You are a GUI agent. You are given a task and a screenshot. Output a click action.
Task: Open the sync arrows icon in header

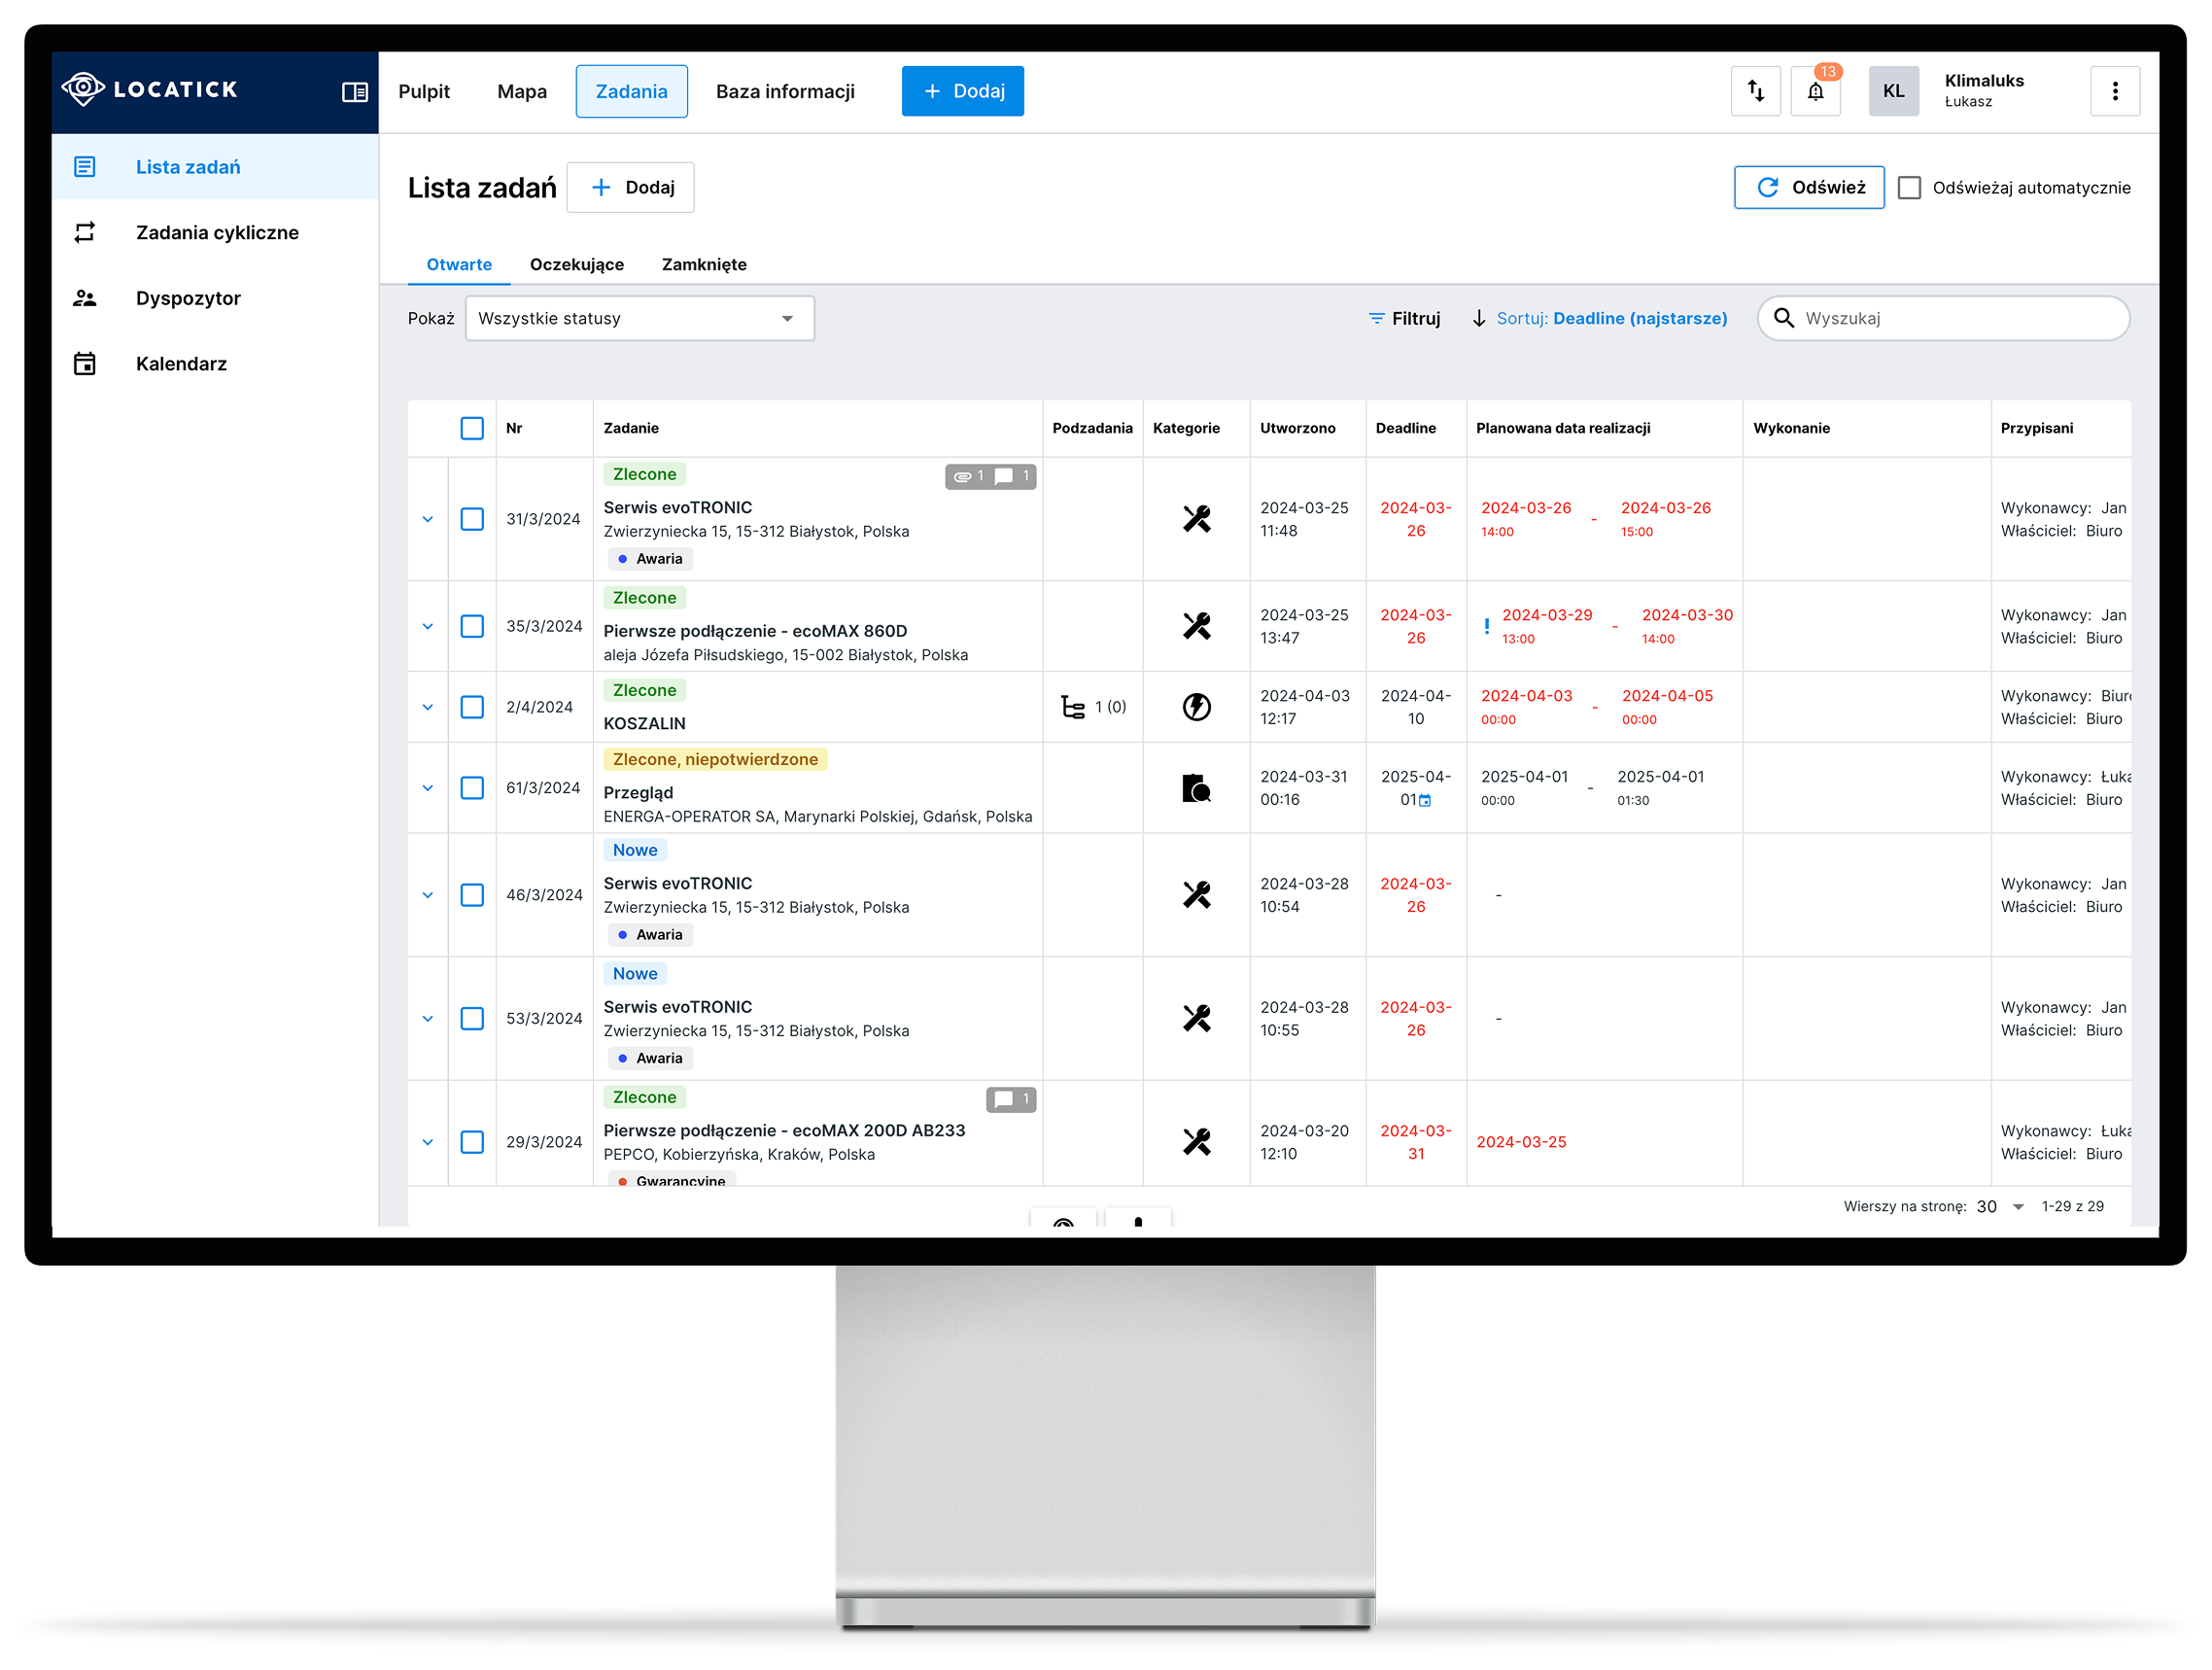tap(1755, 91)
